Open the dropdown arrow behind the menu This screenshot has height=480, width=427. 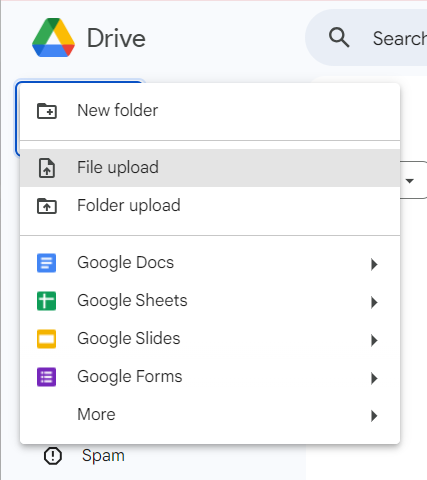[x=410, y=181]
